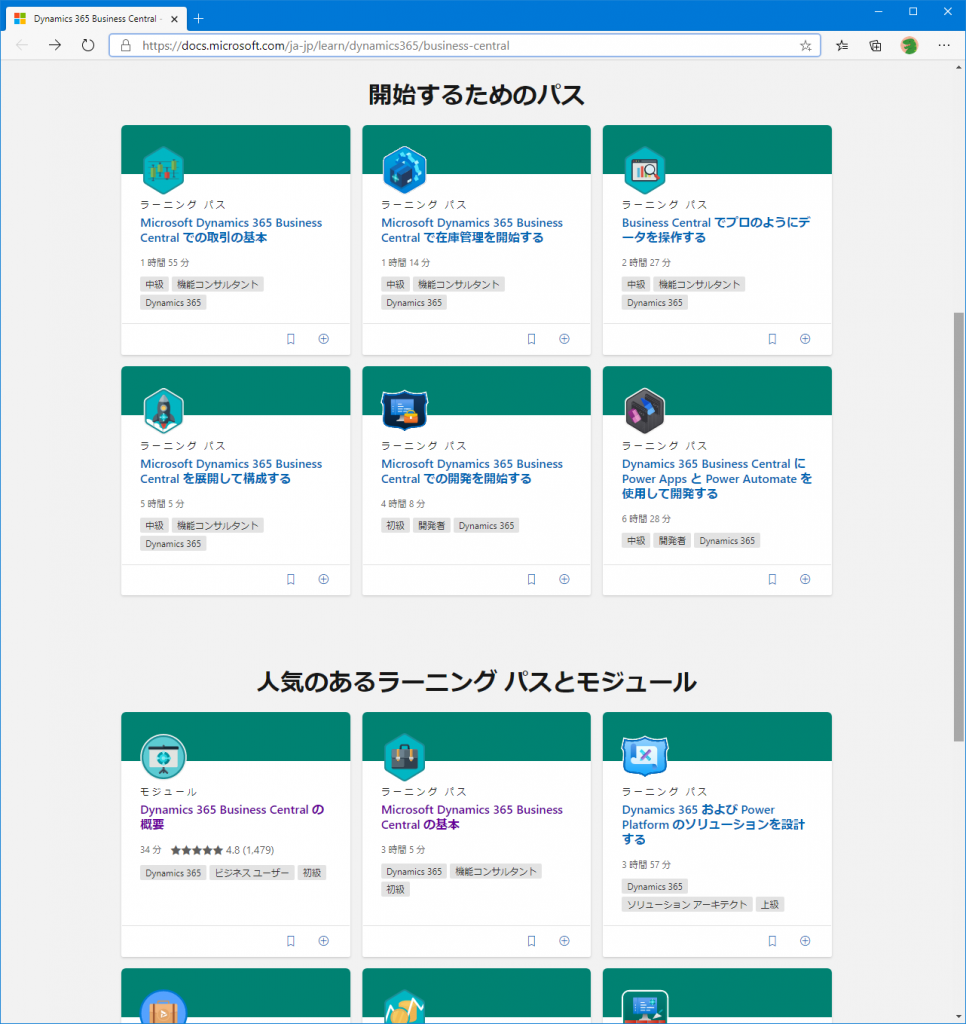Click the blue shield X badge
The height and width of the screenshot is (1024, 966).
[645, 756]
